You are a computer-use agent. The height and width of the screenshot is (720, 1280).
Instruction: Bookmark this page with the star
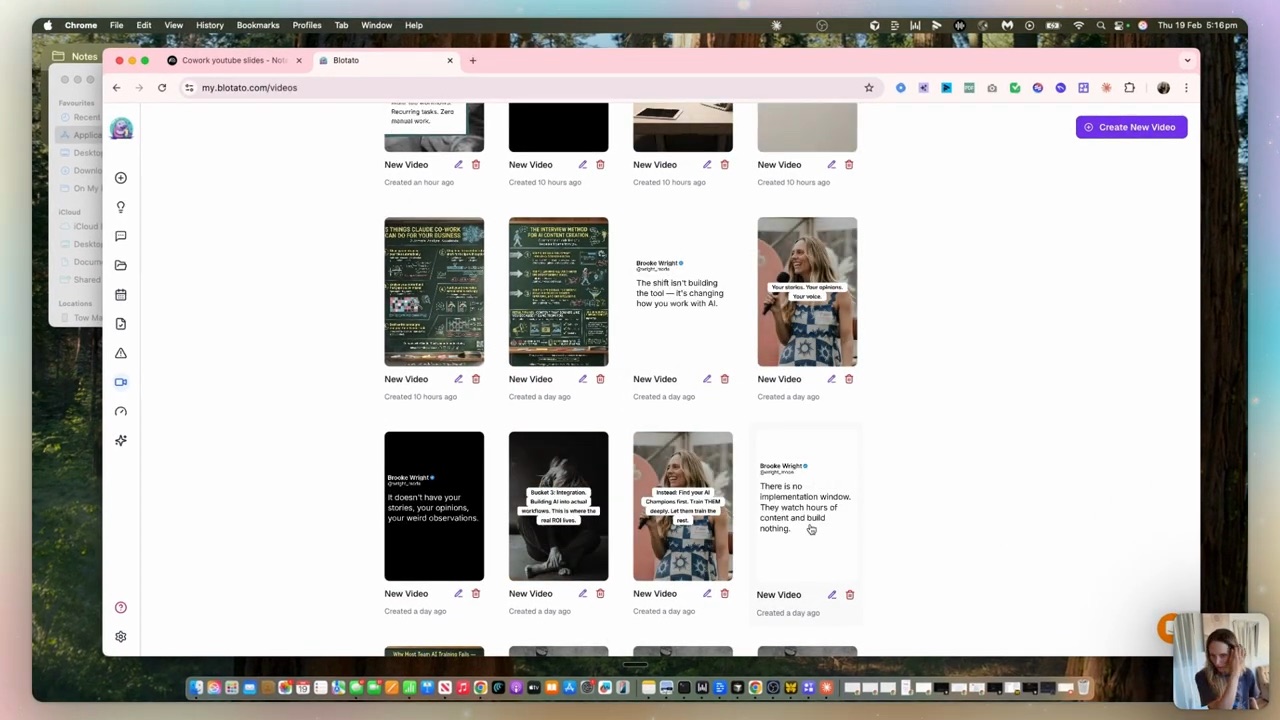point(869,88)
